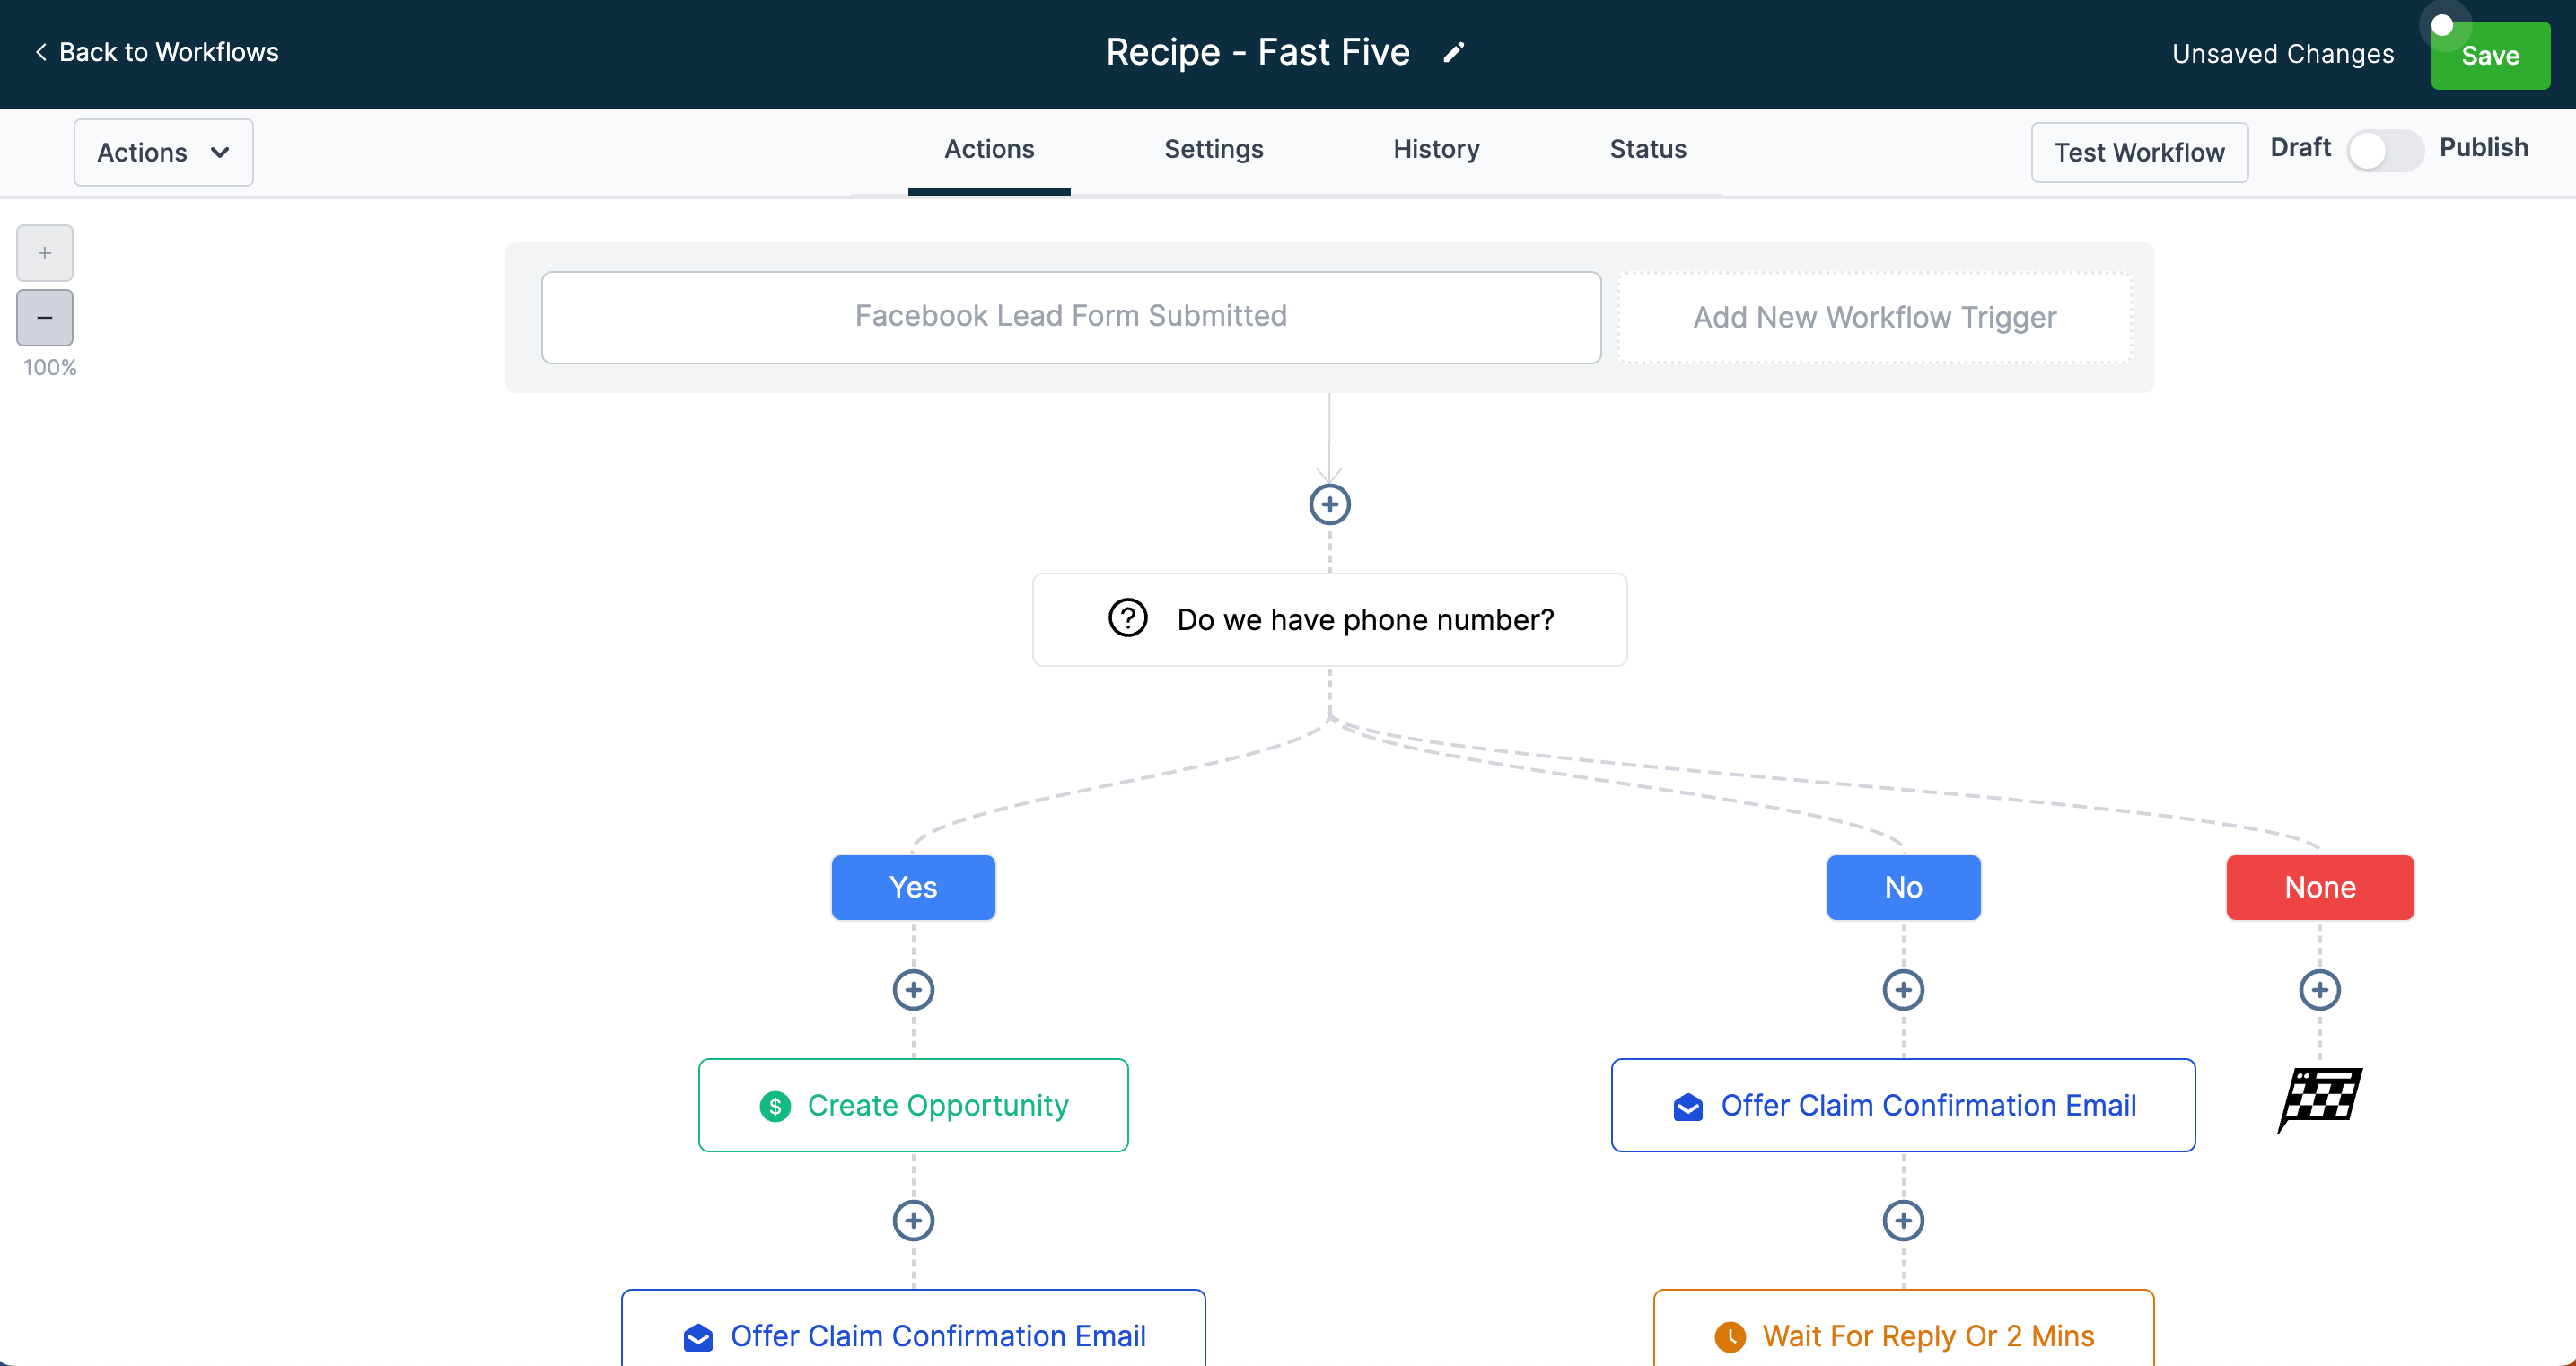Click the Add New Workflow Trigger button
The width and height of the screenshot is (2576, 1366).
click(1874, 317)
